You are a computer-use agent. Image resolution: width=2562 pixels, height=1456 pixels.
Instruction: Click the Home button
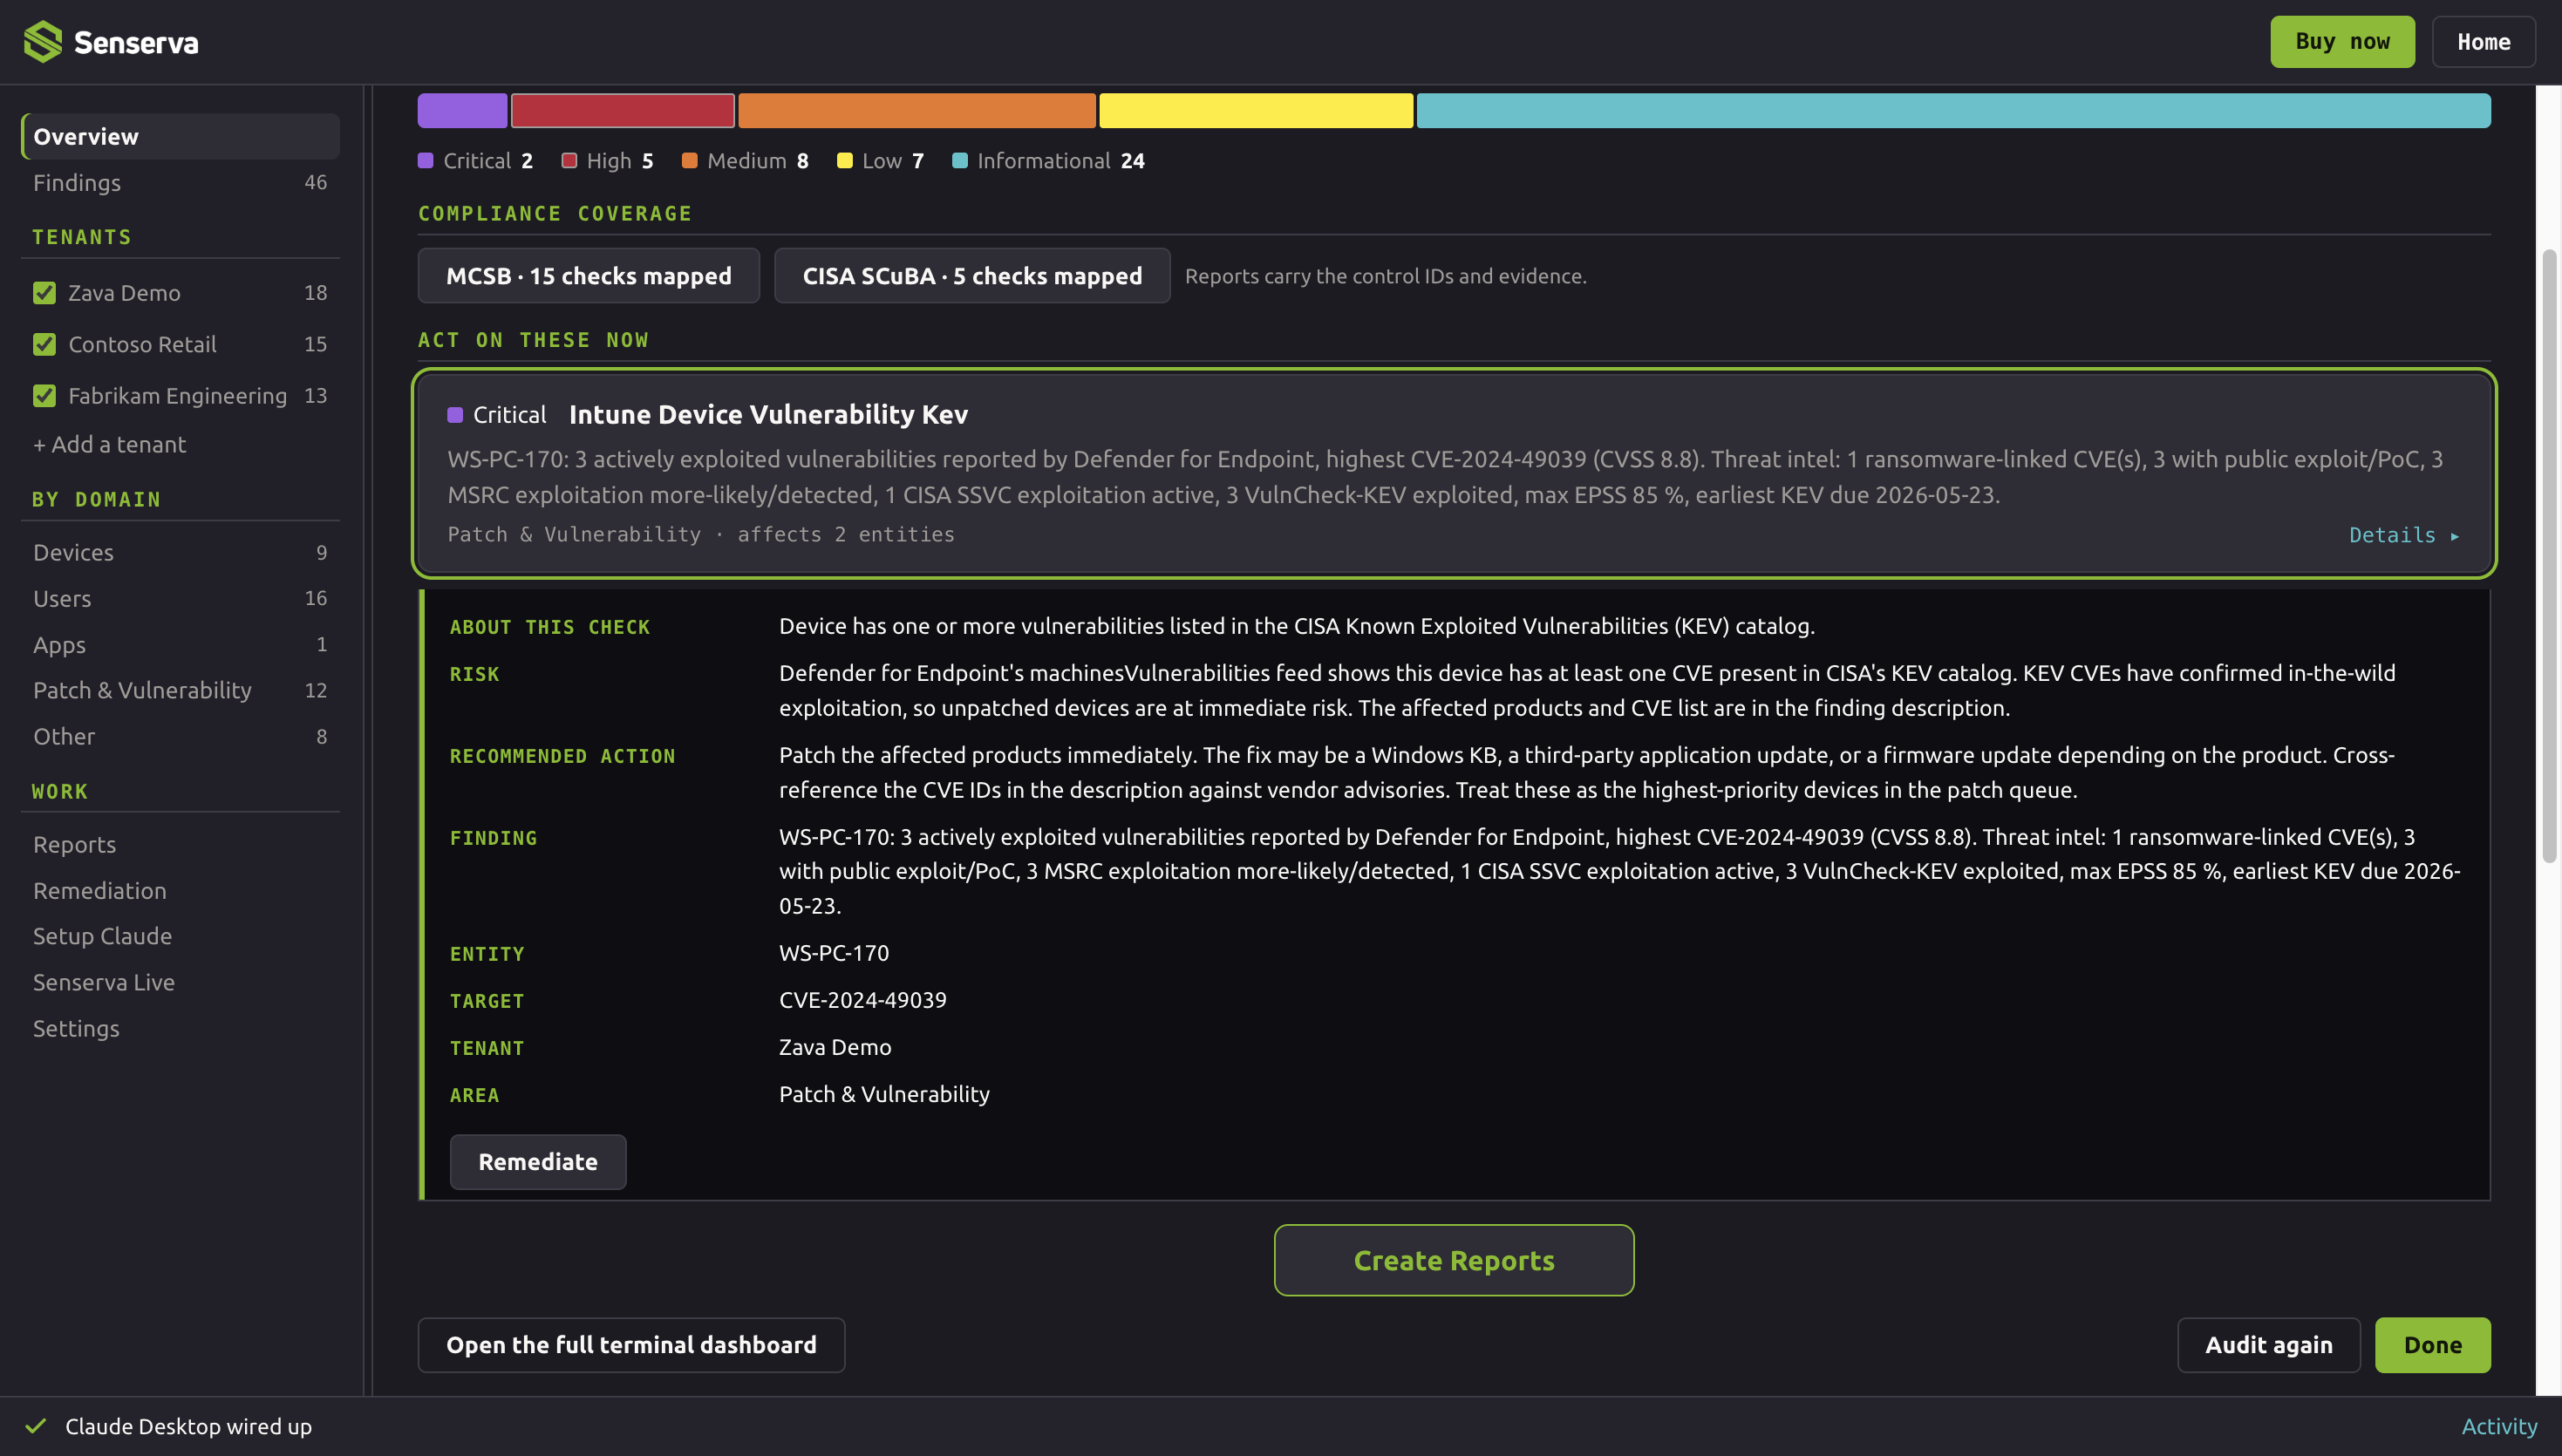2484,42
